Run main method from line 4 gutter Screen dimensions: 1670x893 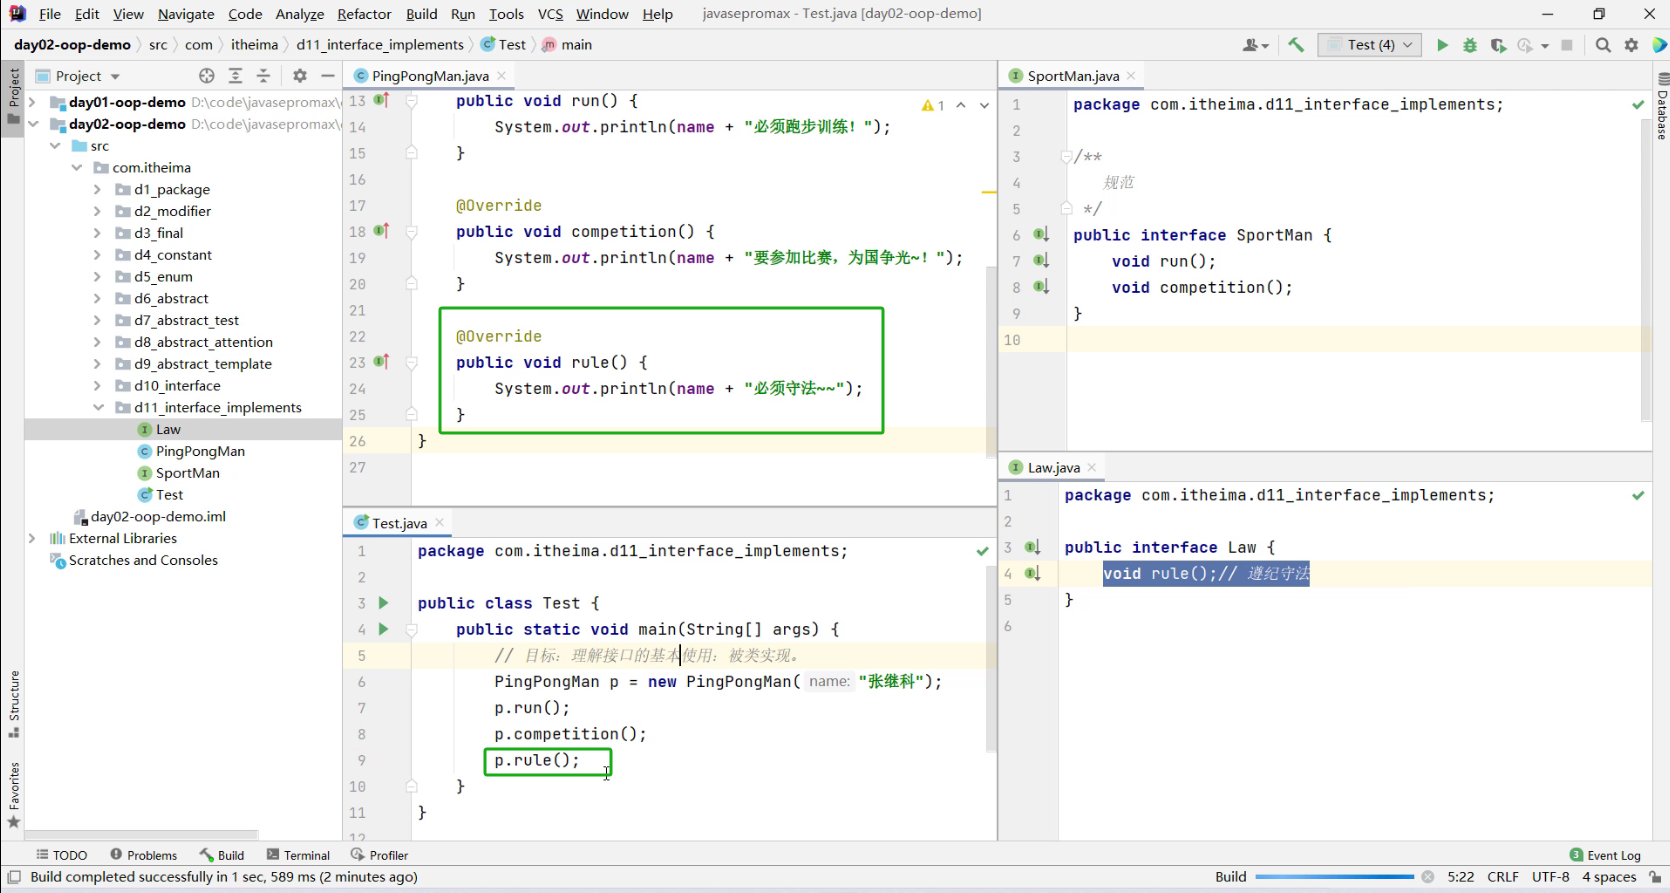click(x=383, y=629)
